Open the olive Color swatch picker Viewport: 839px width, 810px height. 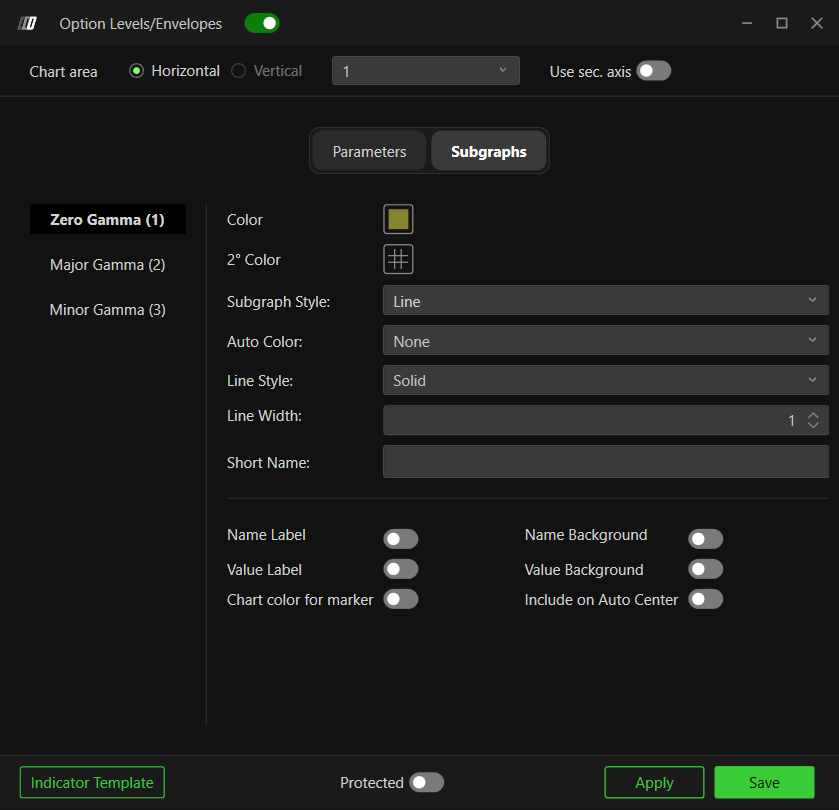click(398, 219)
